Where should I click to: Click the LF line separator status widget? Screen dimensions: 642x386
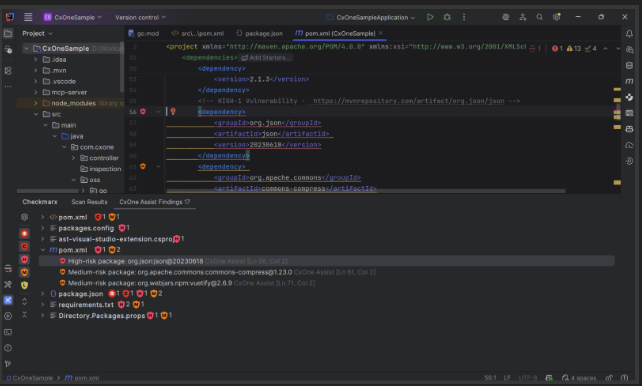pyautogui.click(x=507, y=378)
